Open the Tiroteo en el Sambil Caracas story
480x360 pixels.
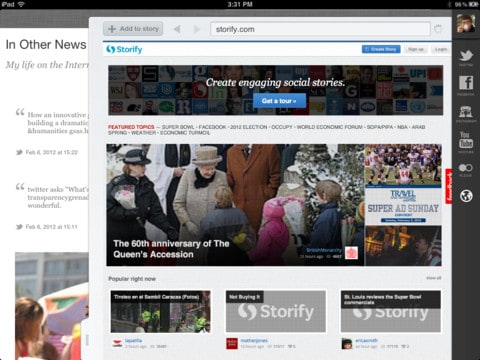[161, 311]
